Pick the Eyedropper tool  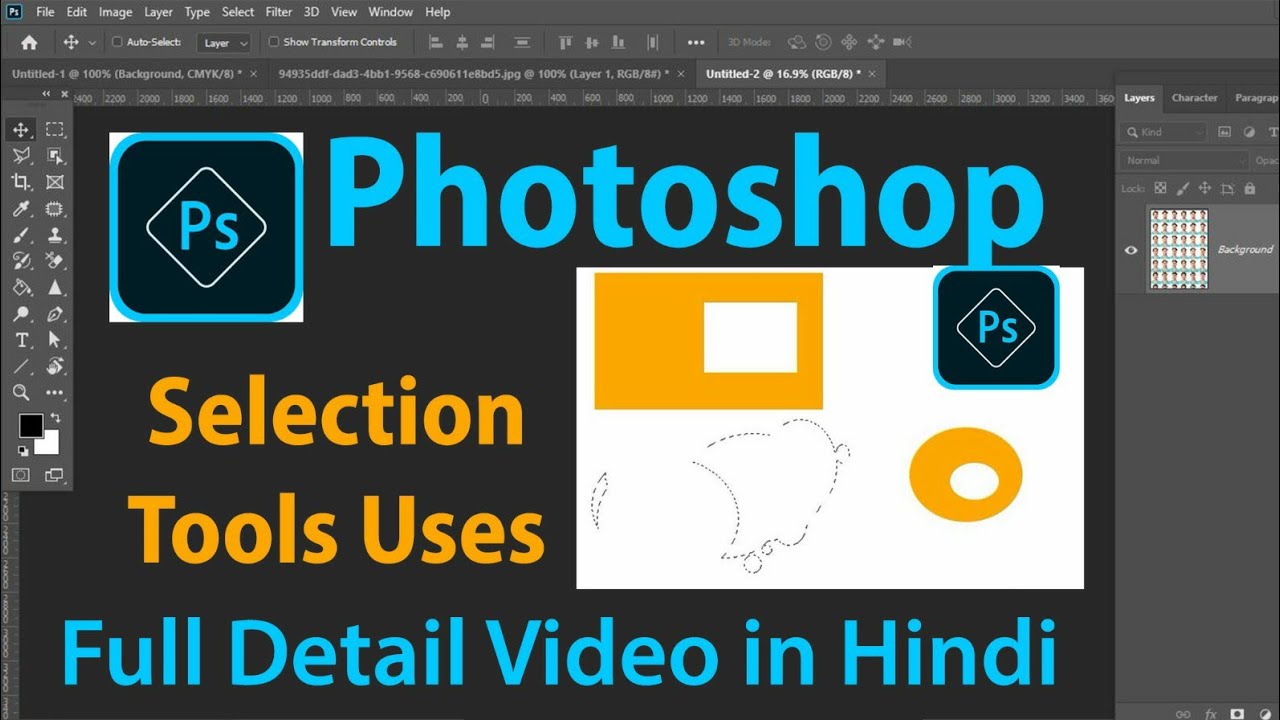click(x=21, y=208)
